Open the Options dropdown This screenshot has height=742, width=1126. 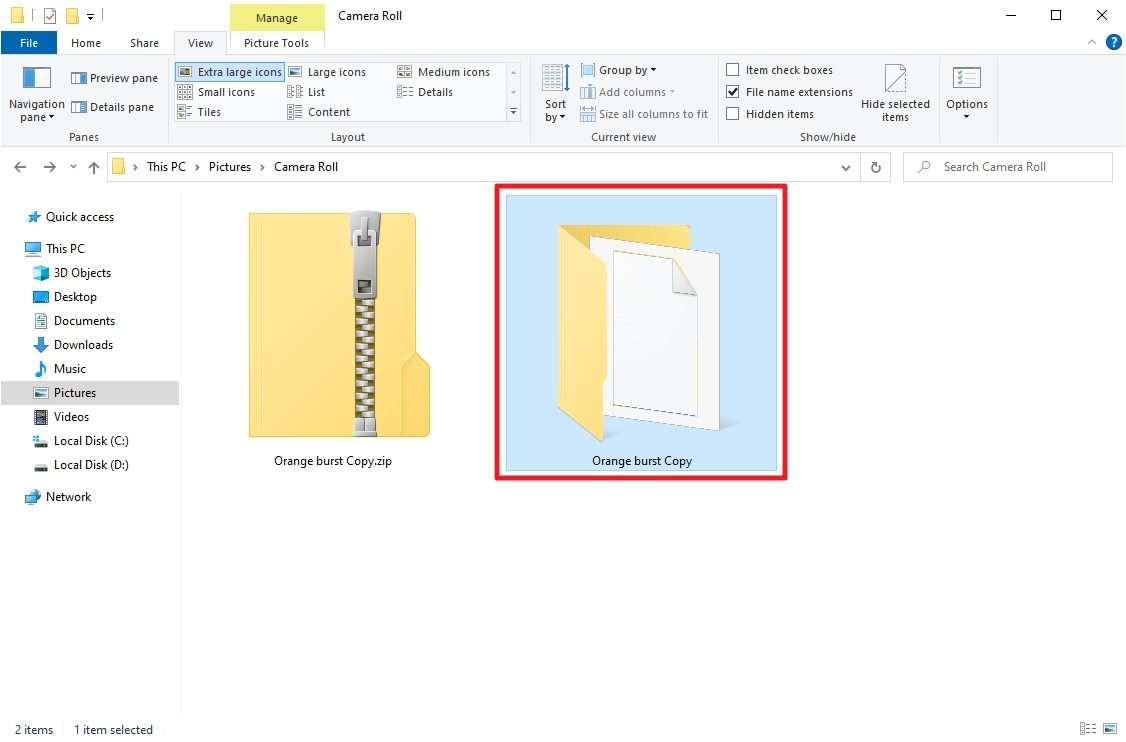(967, 94)
